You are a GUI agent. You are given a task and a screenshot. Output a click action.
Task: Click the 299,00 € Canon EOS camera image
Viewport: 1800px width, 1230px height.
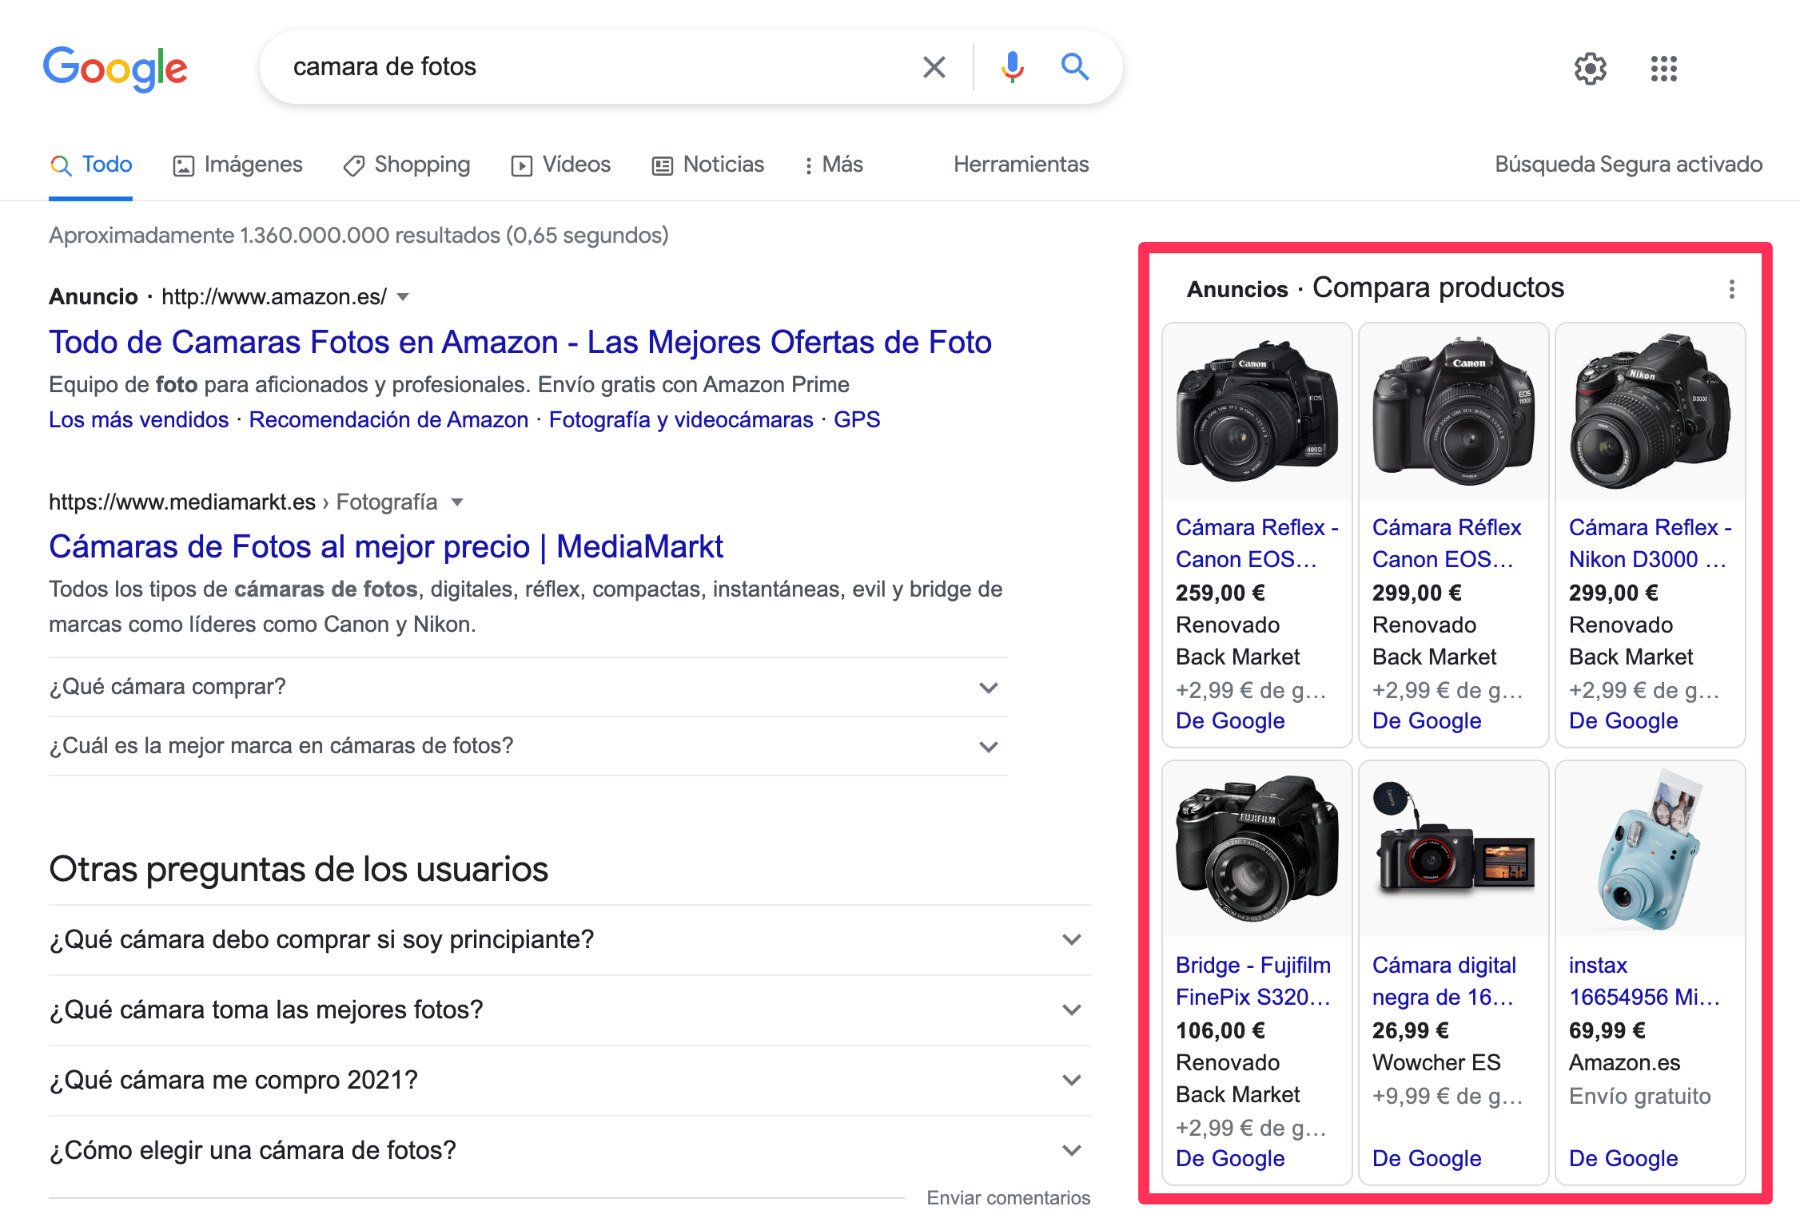coord(1453,411)
